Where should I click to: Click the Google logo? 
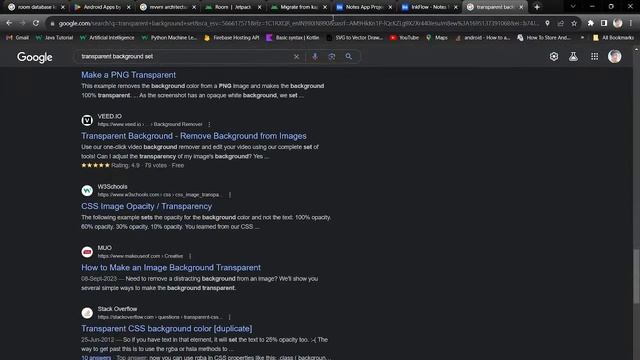tap(35, 57)
